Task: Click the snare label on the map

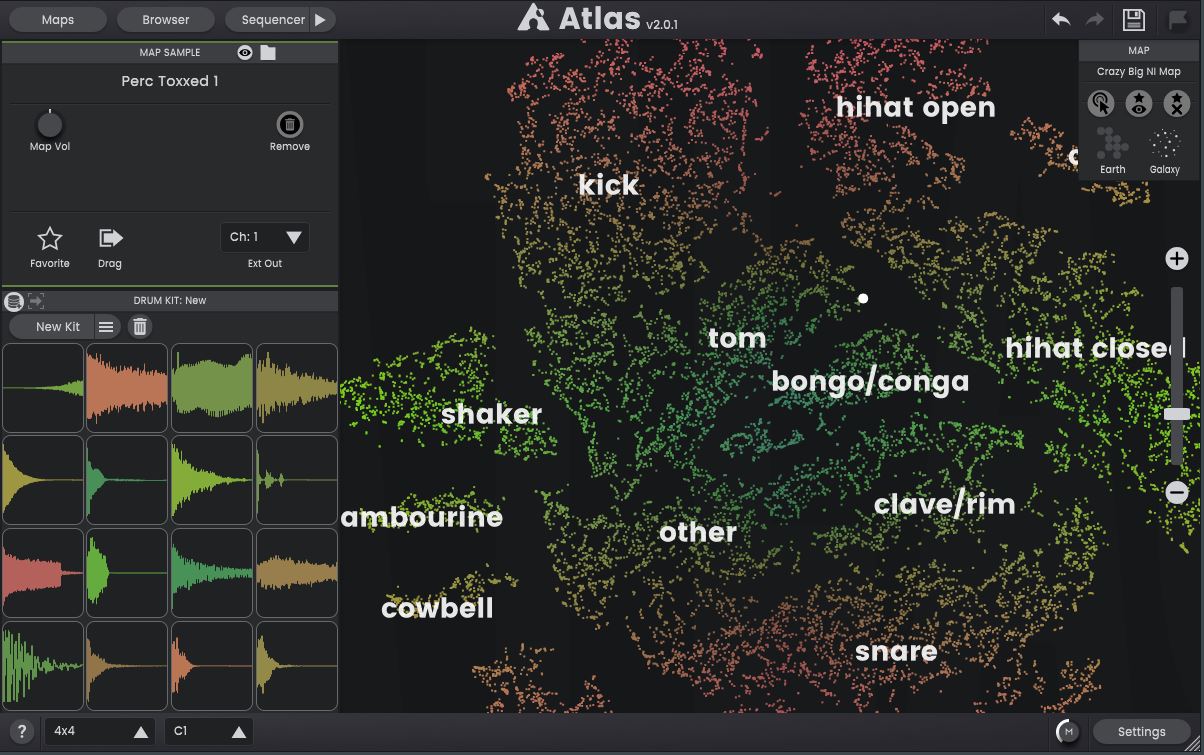Action: pos(896,652)
